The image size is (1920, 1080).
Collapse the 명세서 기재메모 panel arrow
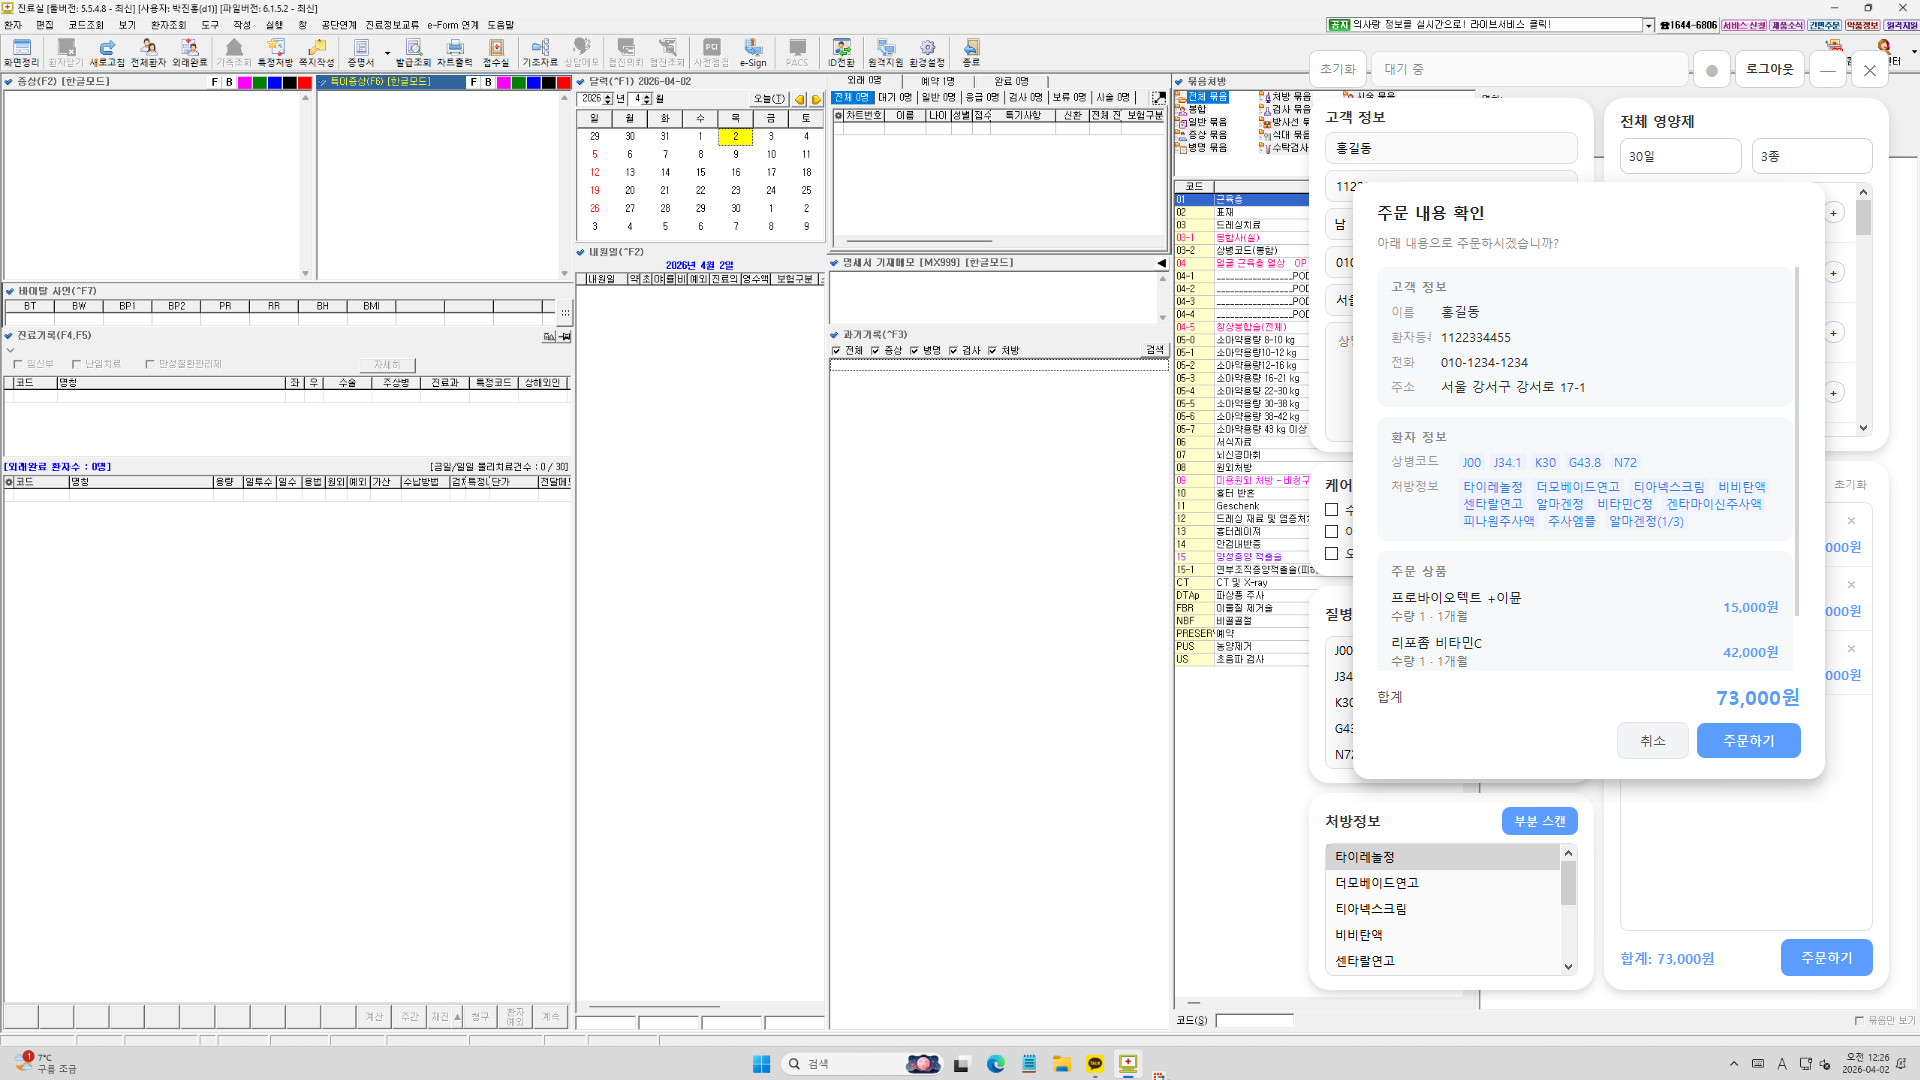[1161, 263]
